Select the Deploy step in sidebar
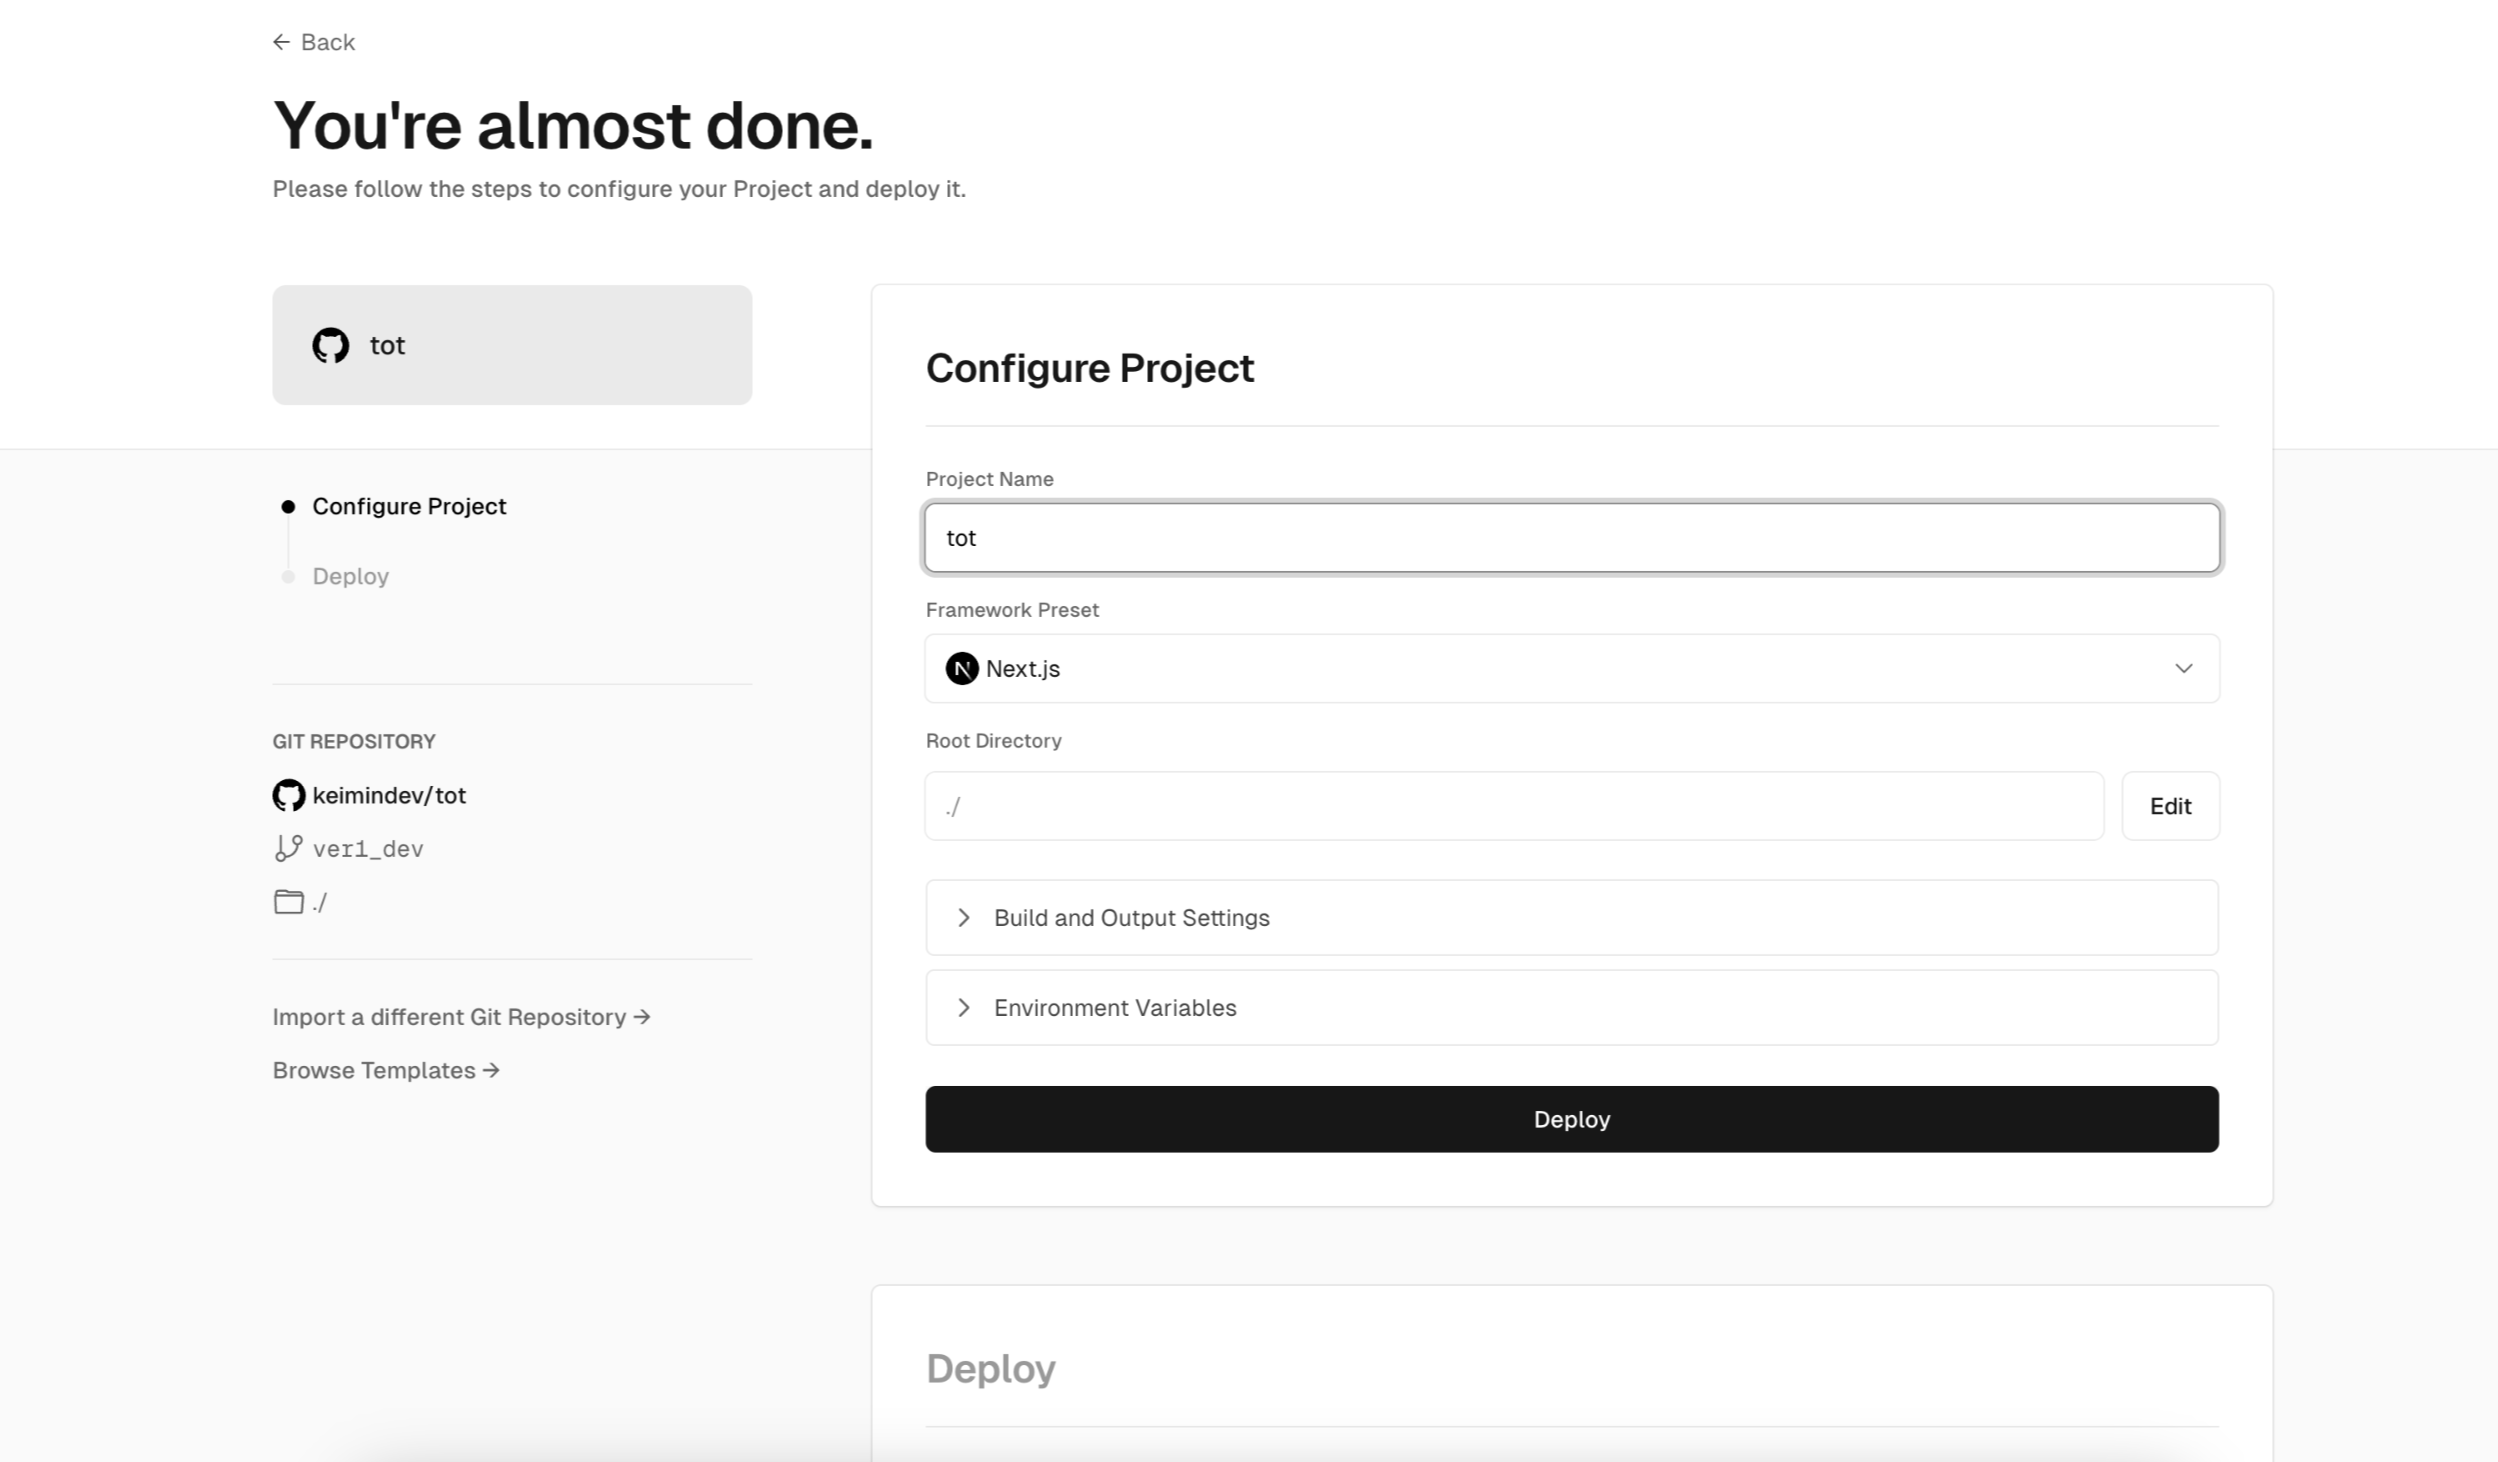This screenshot has width=2498, height=1462. pos(350,576)
